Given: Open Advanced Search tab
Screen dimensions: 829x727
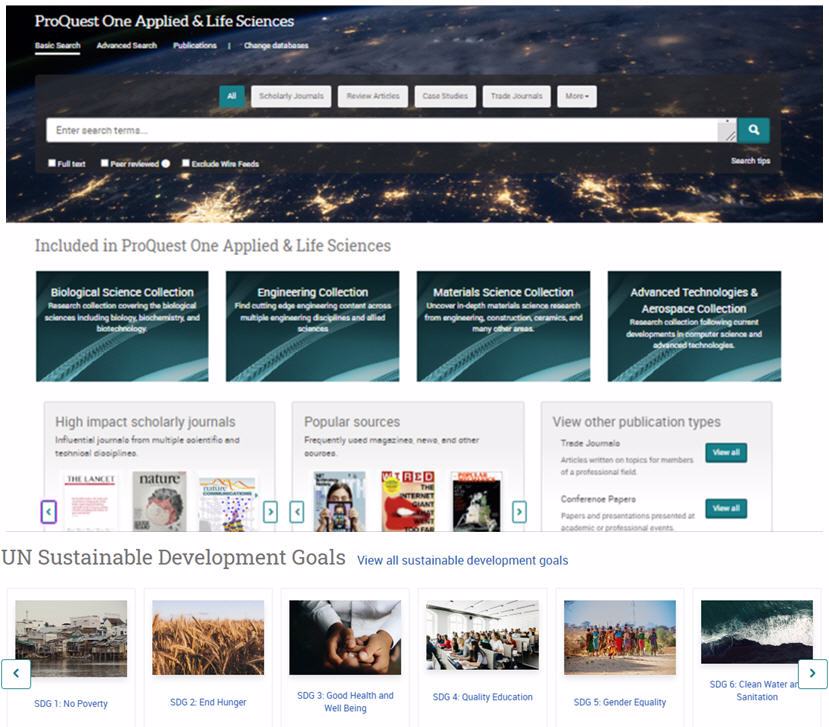Looking at the screenshot, I should tap(127, 45).
